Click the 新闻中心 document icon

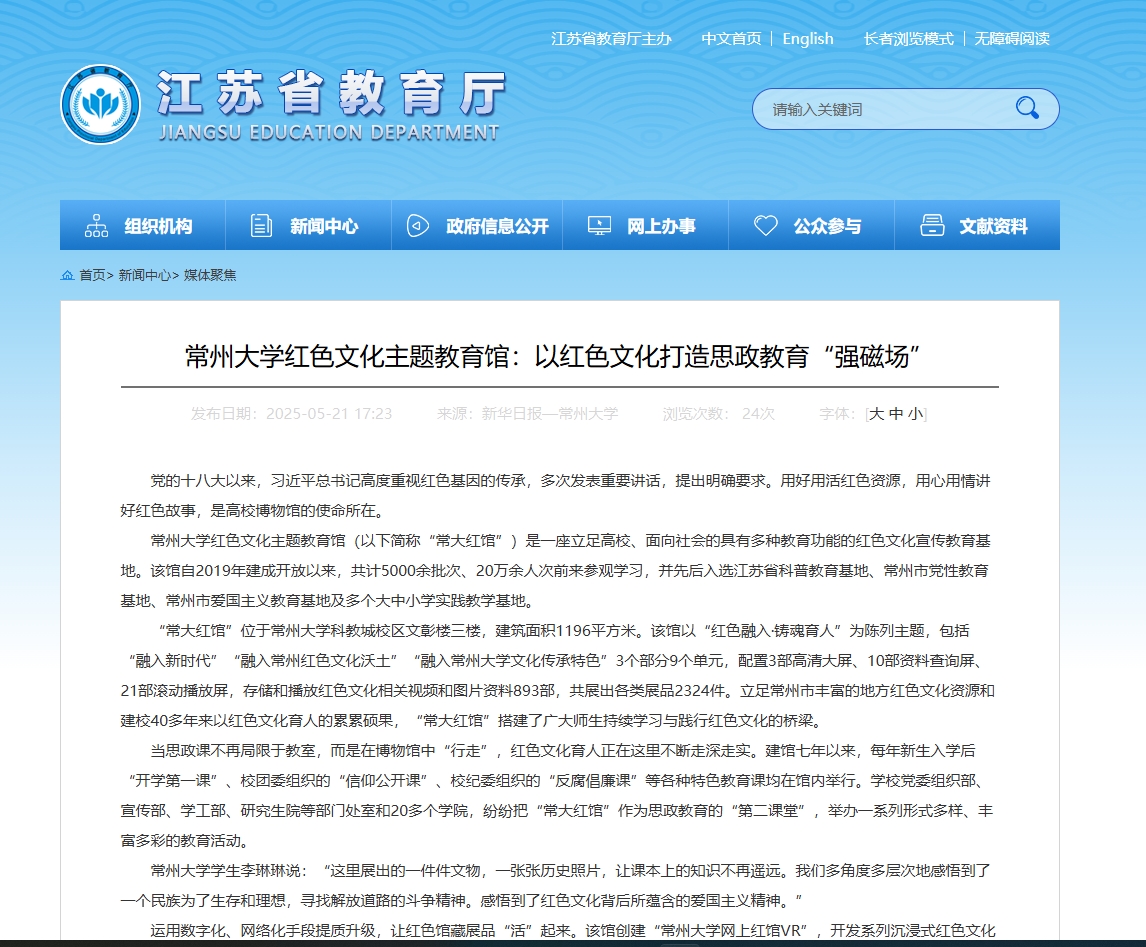pos(261,226)
